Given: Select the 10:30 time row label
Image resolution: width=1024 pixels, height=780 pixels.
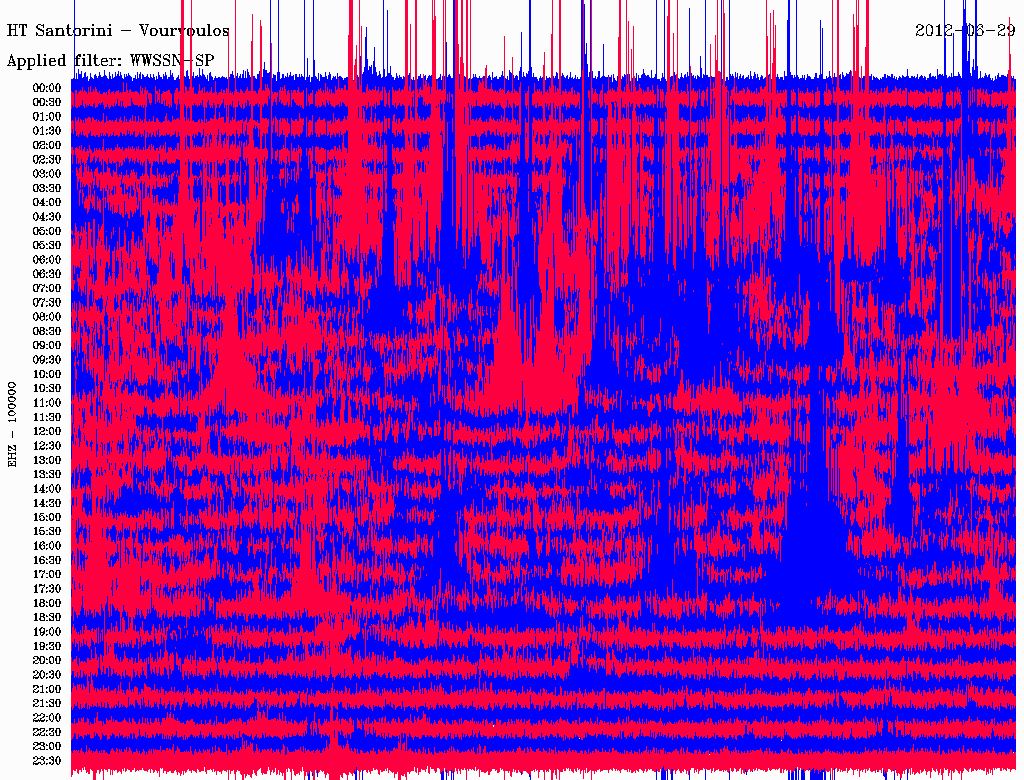Looking at the screenshot, I should pos(47,388).
